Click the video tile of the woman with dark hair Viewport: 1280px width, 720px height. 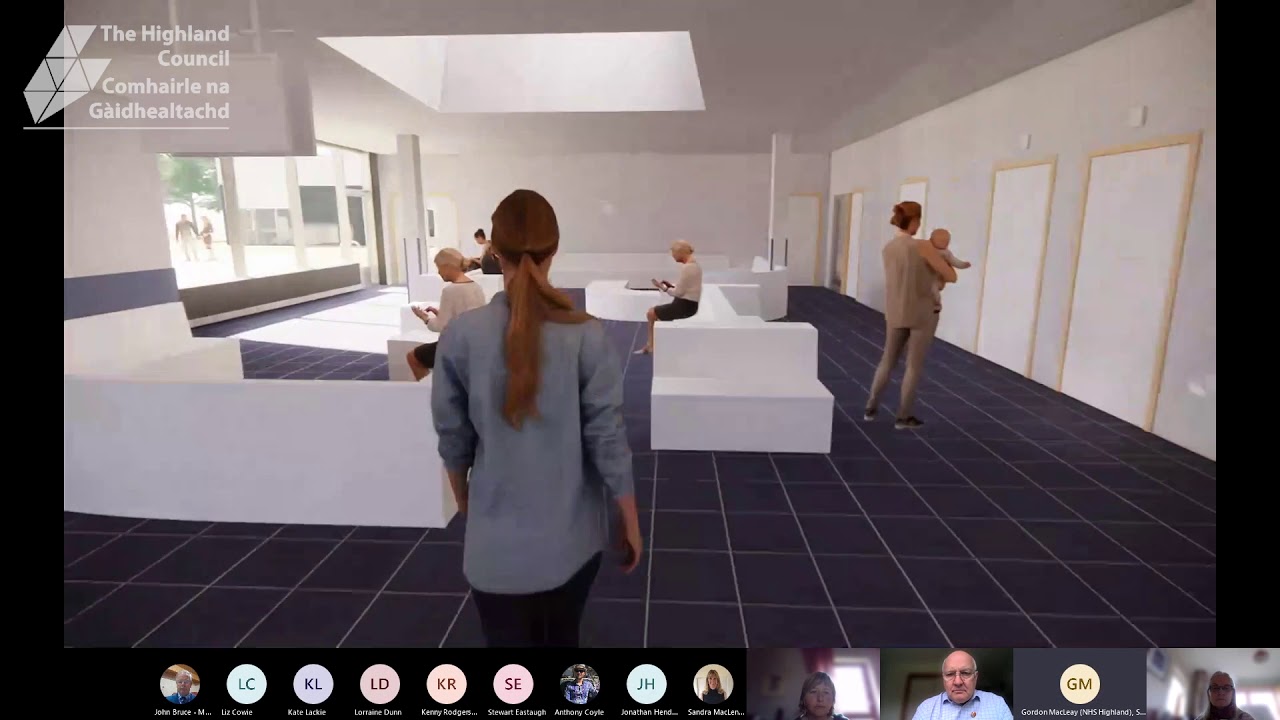(813, 684)
